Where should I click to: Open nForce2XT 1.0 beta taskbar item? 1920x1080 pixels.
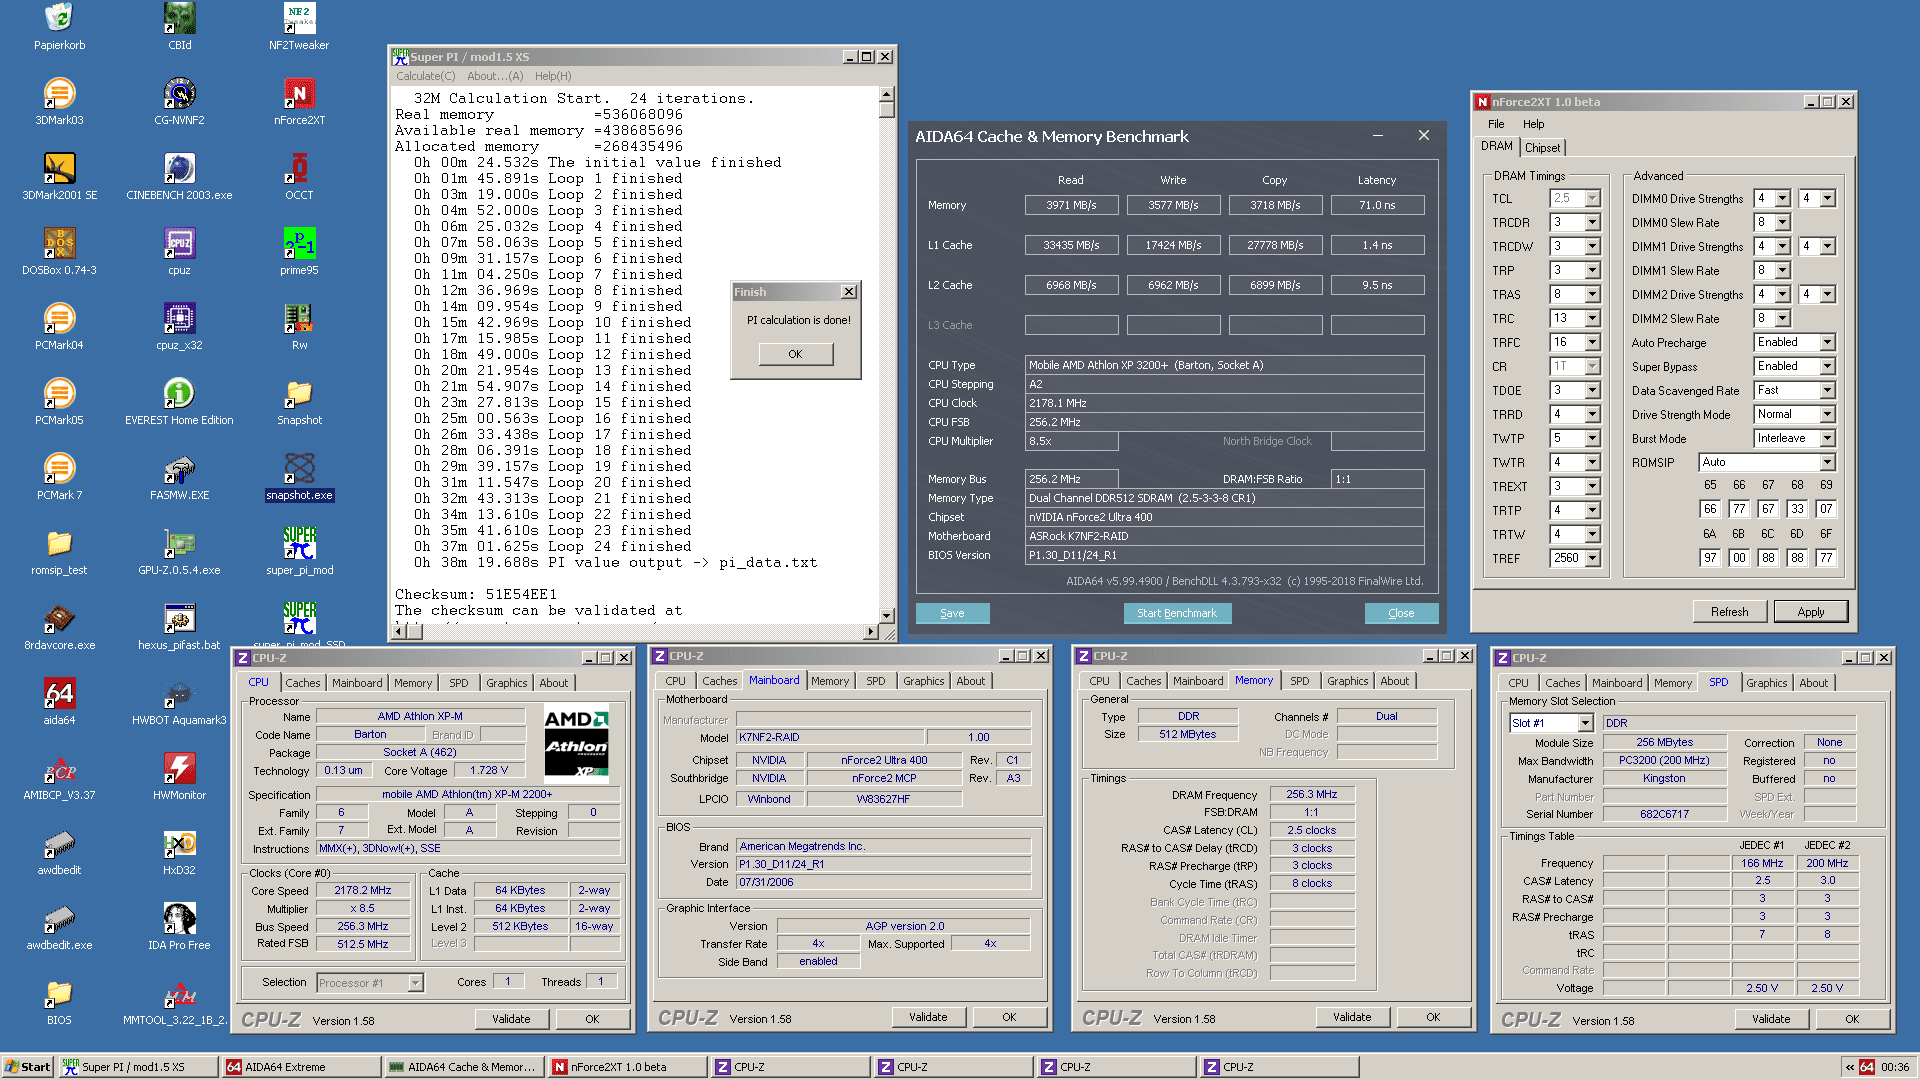coord(627,1067)
